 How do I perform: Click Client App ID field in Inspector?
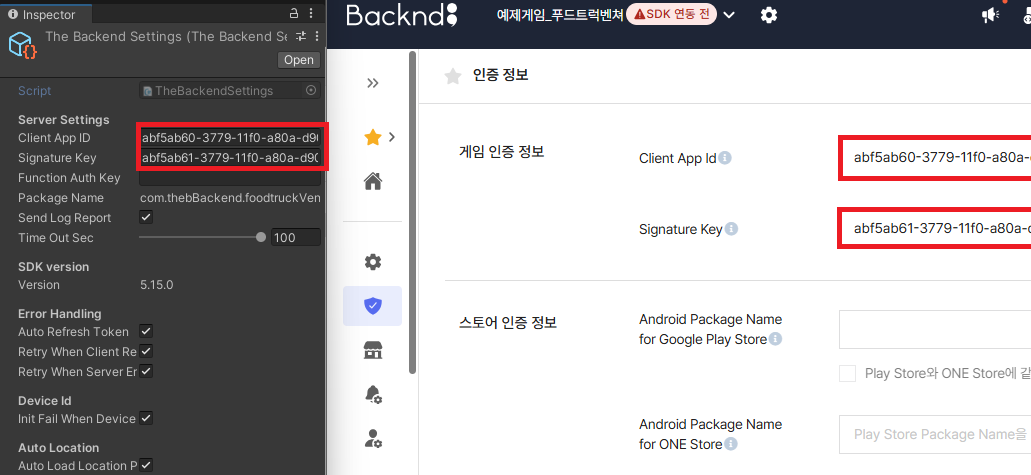tap(230, 138)
